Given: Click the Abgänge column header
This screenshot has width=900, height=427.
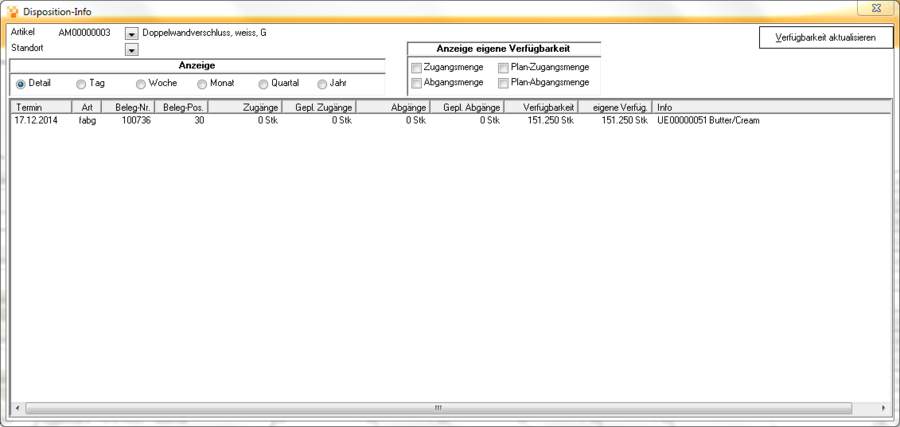Looking at the screenshot, I should click(x=393, y=107).
